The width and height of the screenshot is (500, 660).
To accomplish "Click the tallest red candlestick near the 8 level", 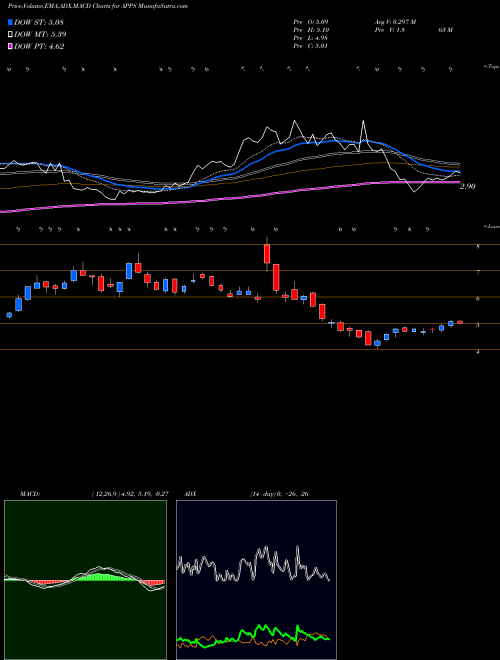I will click(x=267, y=254).
